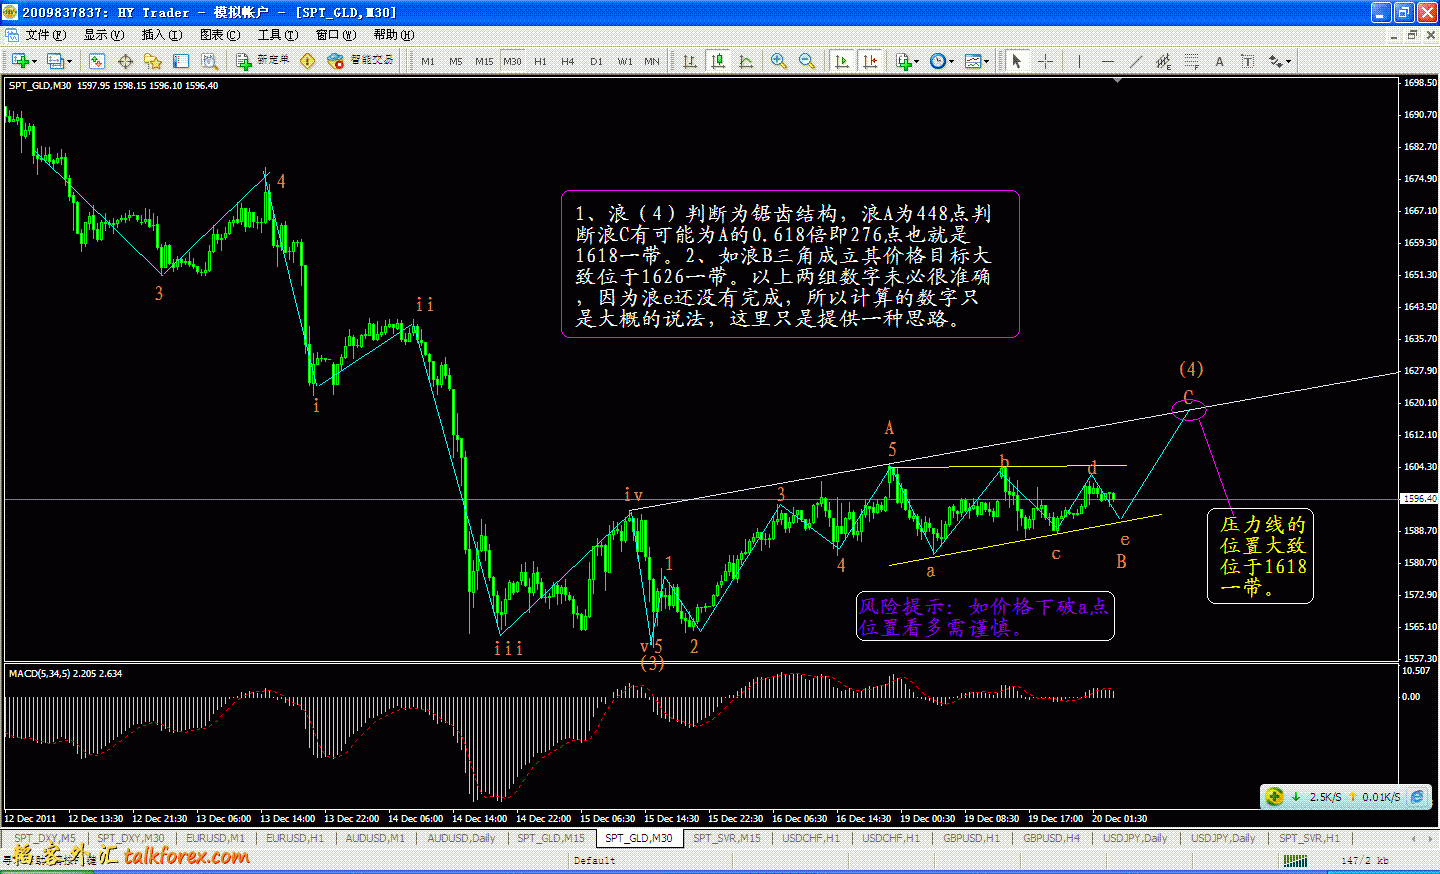Switch timeframe to H4
The height and width of the screenshot is (874, 1440).
[x=568, y=61]
